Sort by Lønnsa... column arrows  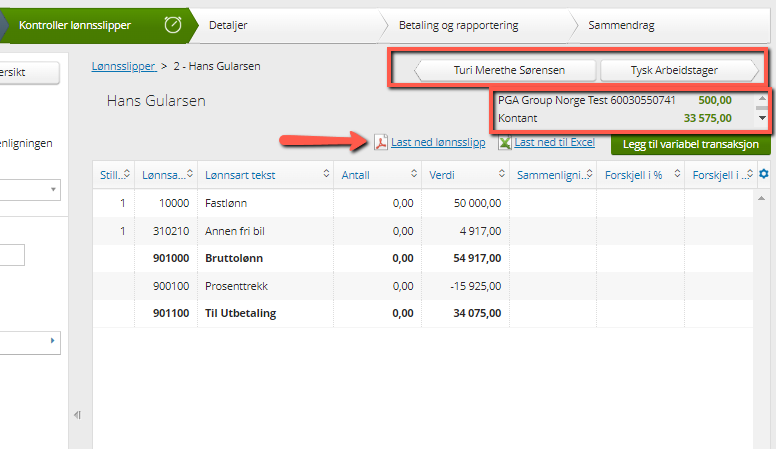(190, 173)
